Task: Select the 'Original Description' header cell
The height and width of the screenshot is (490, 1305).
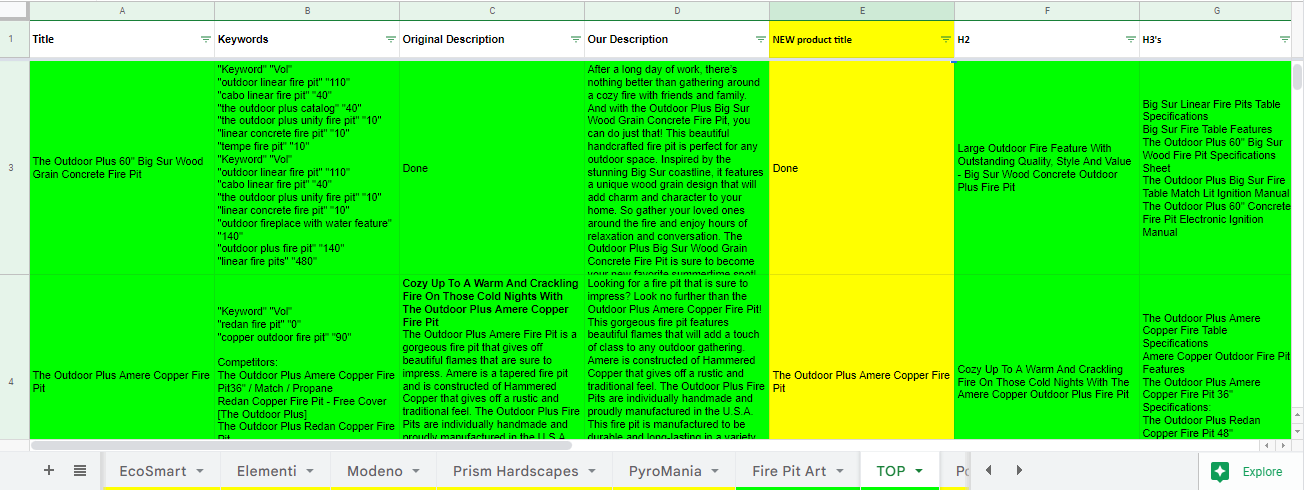Action: pos(492,40)
